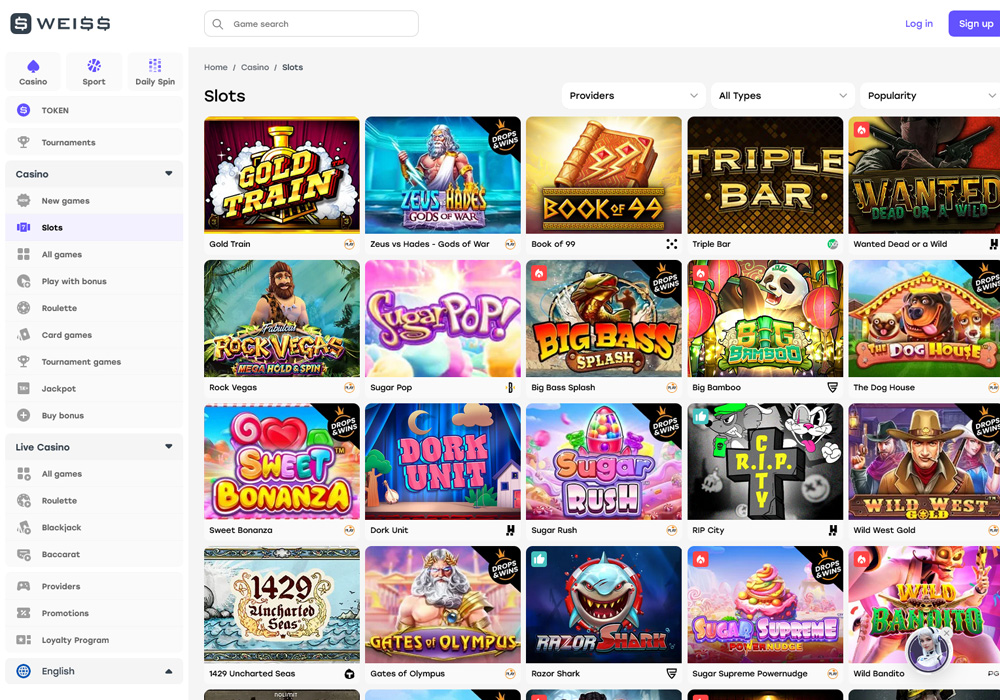Screen dimensions: 1000x700
Task: Go to Casino via breadcrumb
Action: point(255,67)
